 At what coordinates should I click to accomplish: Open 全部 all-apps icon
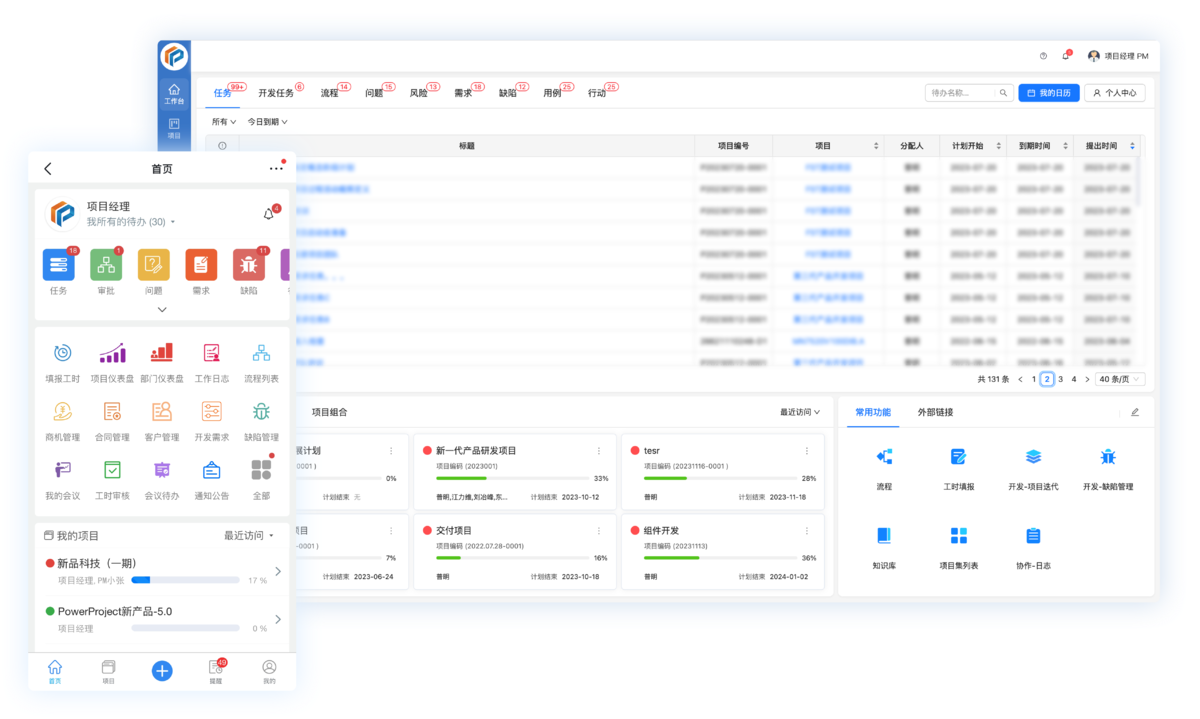[261, 469]
